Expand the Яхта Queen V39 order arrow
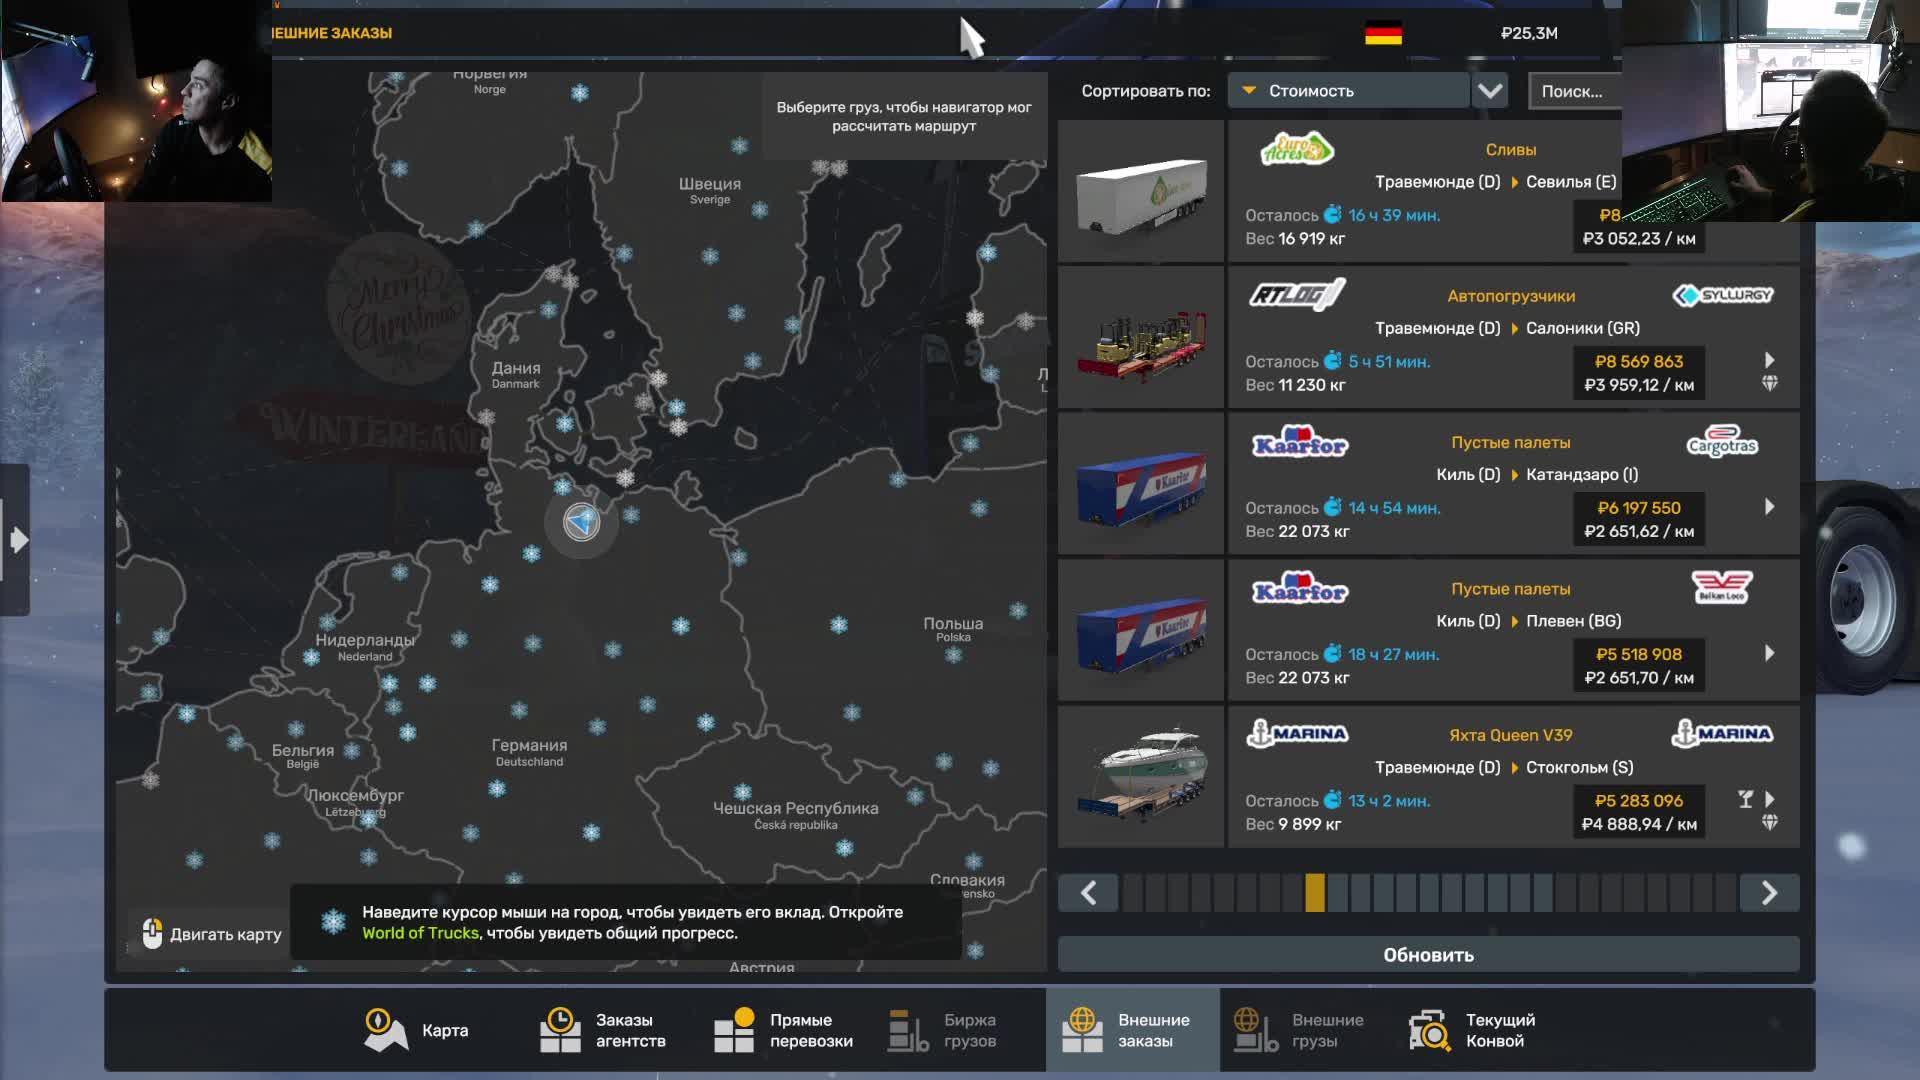1920x1080 pixels. click(1769, 799)
